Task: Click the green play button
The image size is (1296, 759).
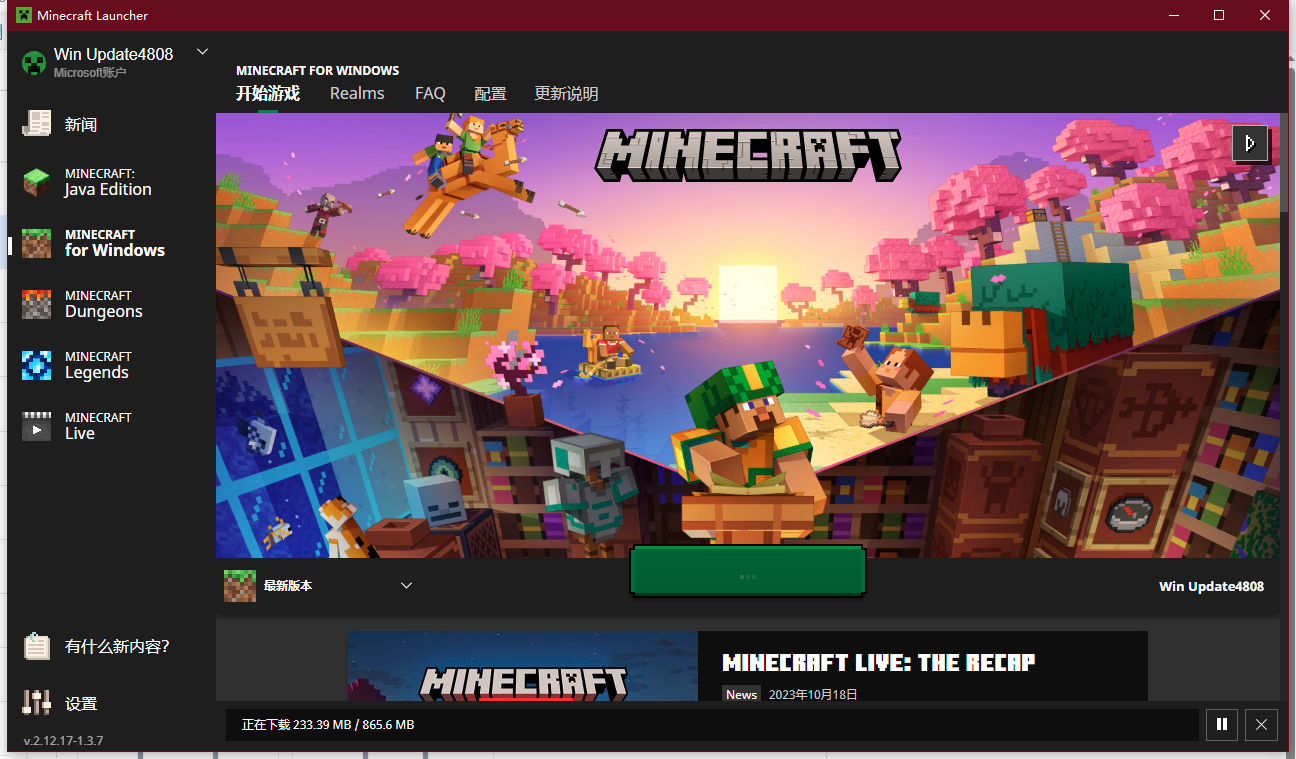Action: point(748,571)
